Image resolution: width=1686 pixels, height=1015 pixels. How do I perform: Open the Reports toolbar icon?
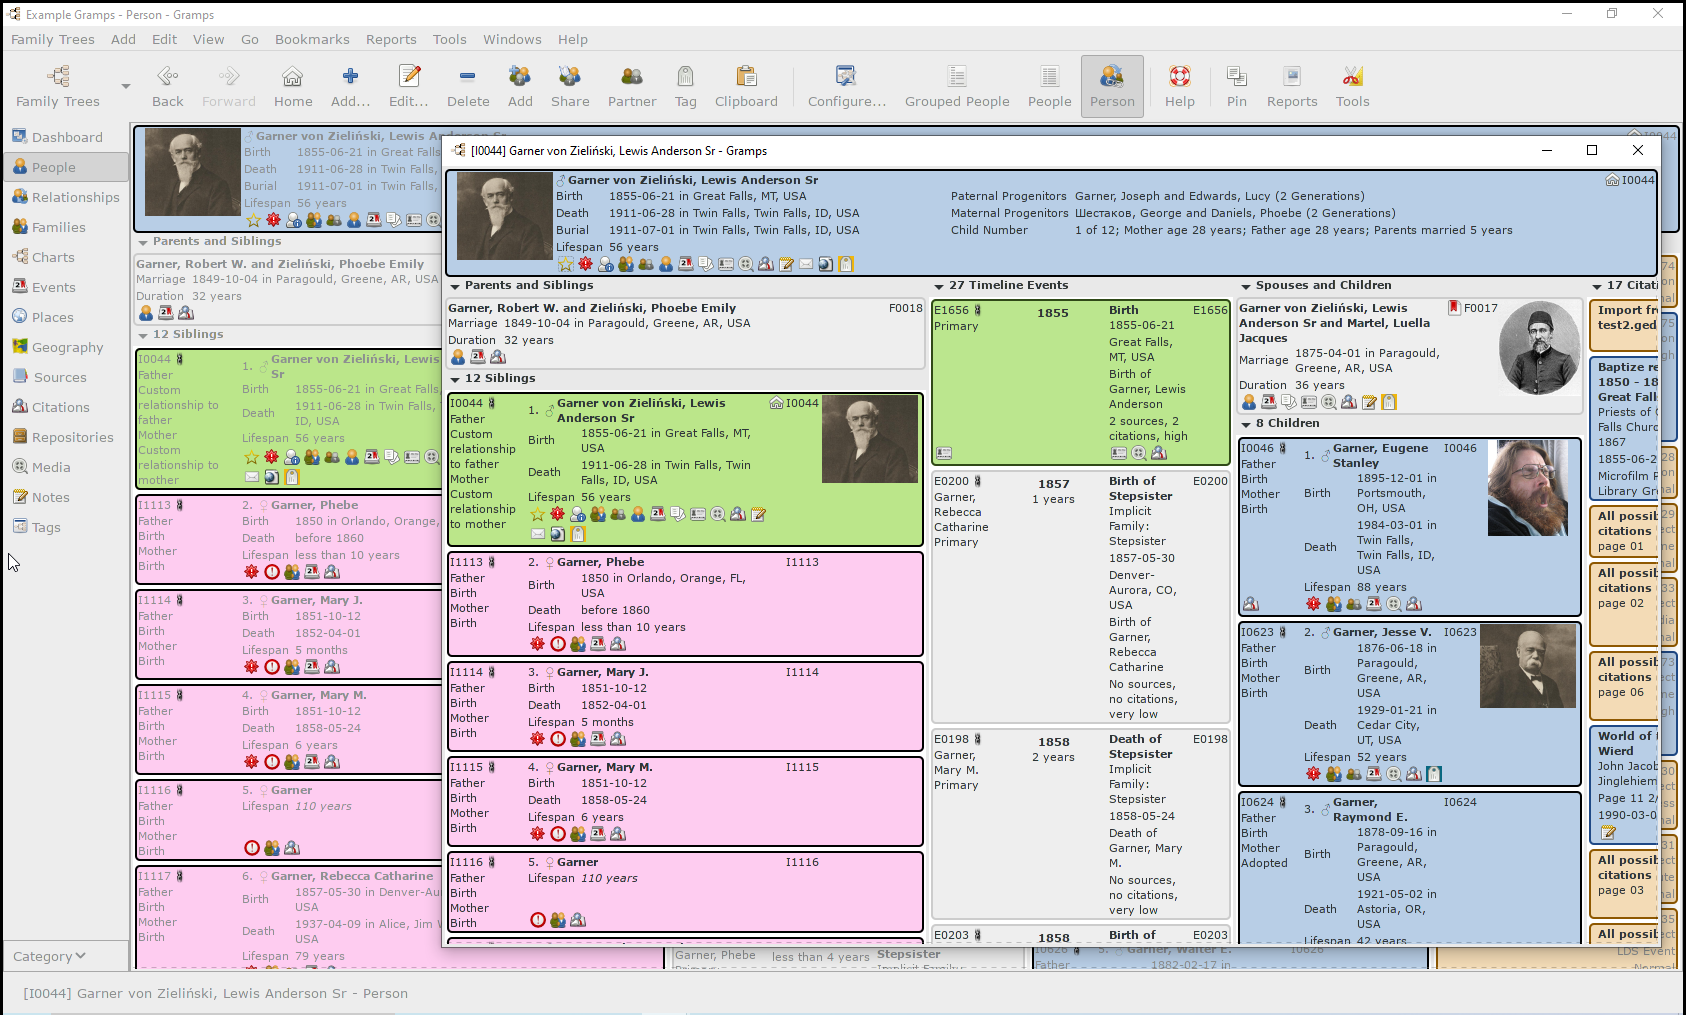(x=1292, y=87)
